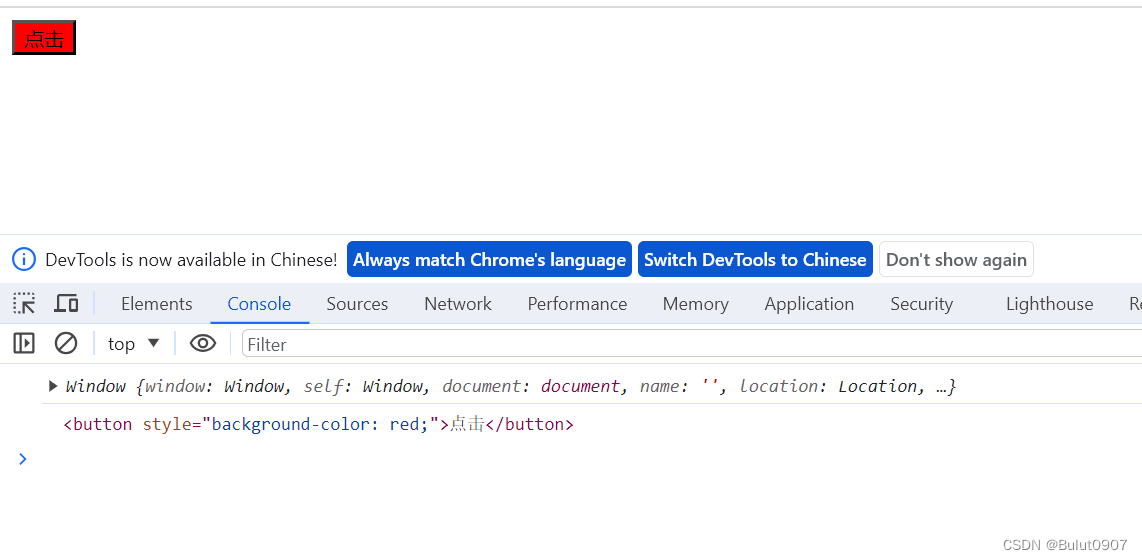Viewport: 1142px width, 560px height.
Task: Click the 'document' value in Window log
Action: [x=580, y=386]
